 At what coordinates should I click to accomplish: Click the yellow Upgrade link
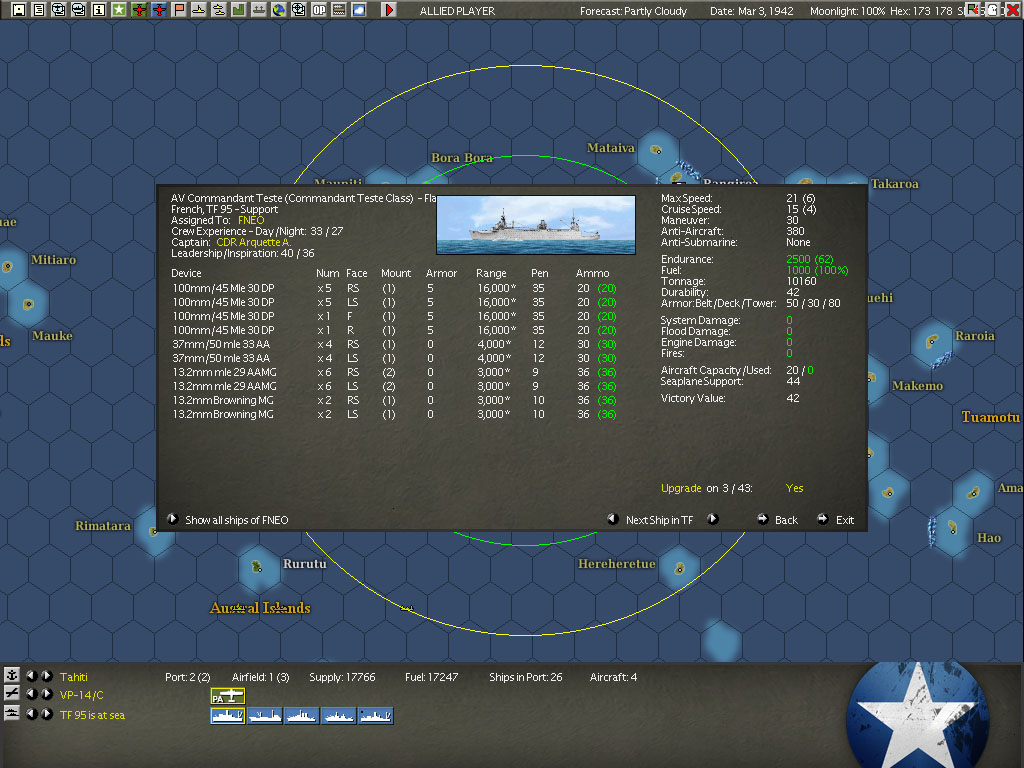coord(680,488)
